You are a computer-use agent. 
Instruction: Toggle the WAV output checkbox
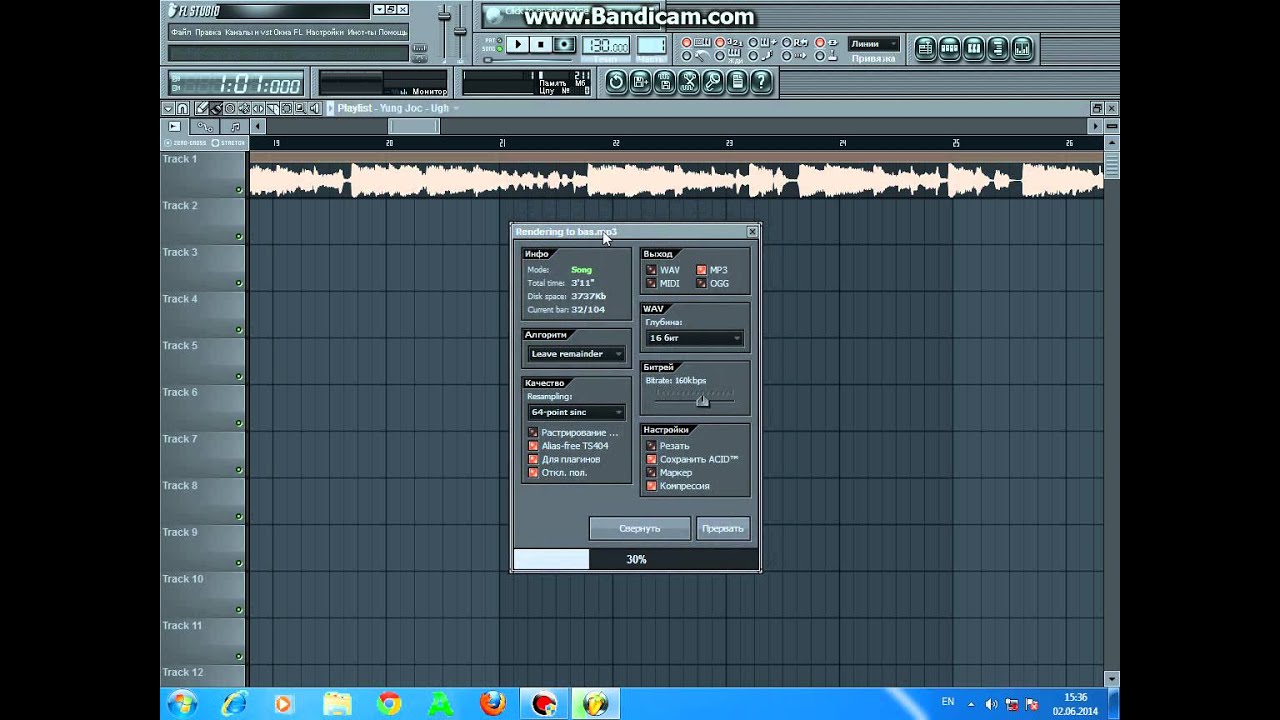[x=651, y=270]
